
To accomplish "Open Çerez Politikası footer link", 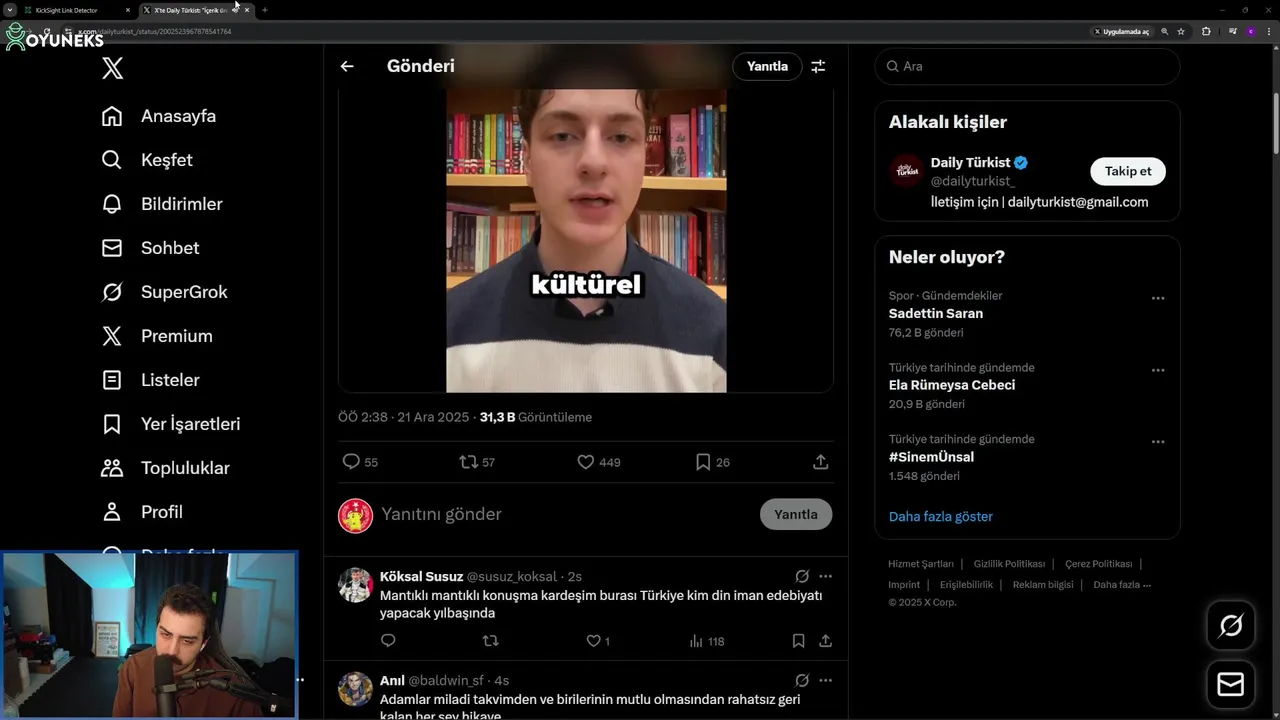I will (1098, 564).
